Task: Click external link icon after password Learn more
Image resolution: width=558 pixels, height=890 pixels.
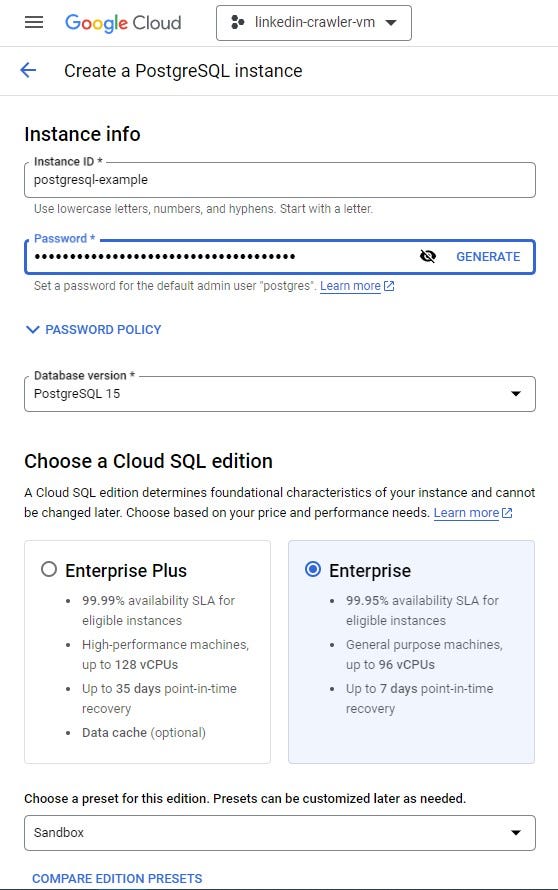Action: pos(389,286)
